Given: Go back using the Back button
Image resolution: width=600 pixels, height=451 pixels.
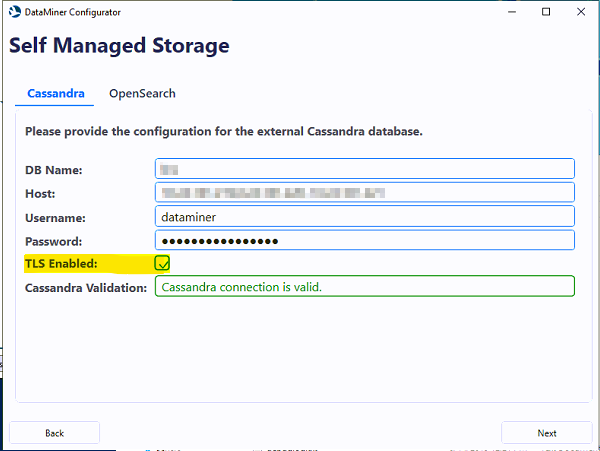Looking at the screenshot, I should pos(54,433).
